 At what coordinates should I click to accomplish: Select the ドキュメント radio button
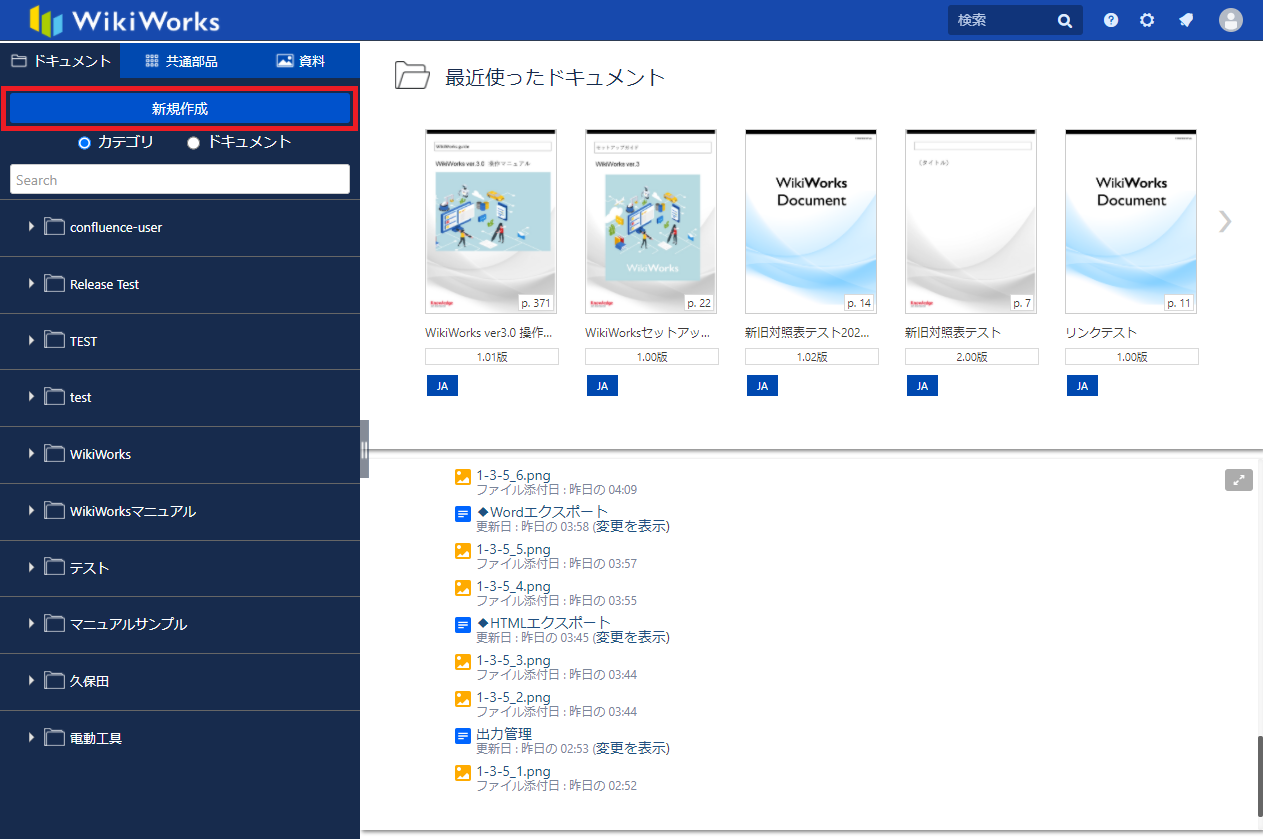194,143
